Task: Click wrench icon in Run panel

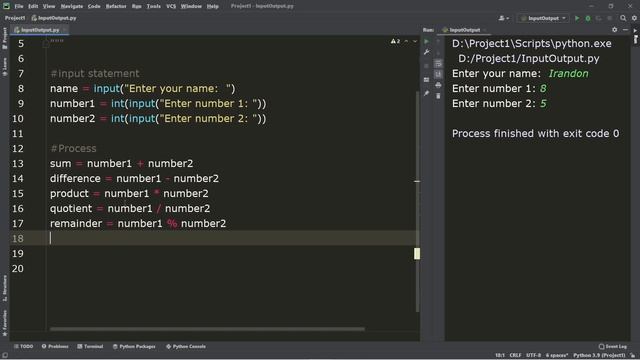Action: pyautogui.click(x=427, y=52)
